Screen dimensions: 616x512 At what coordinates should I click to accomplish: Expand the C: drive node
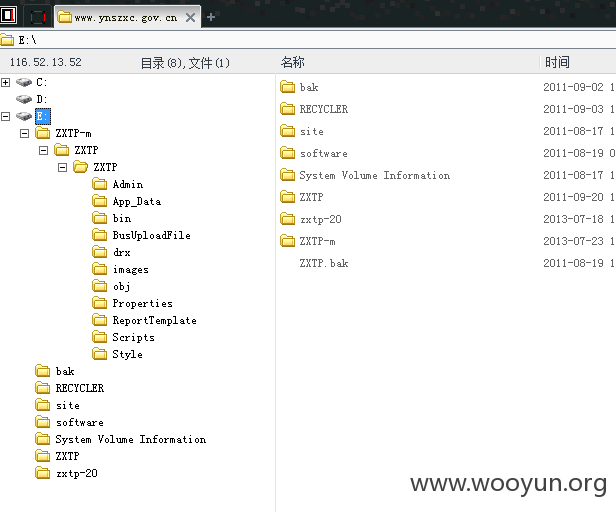point(6,83)
